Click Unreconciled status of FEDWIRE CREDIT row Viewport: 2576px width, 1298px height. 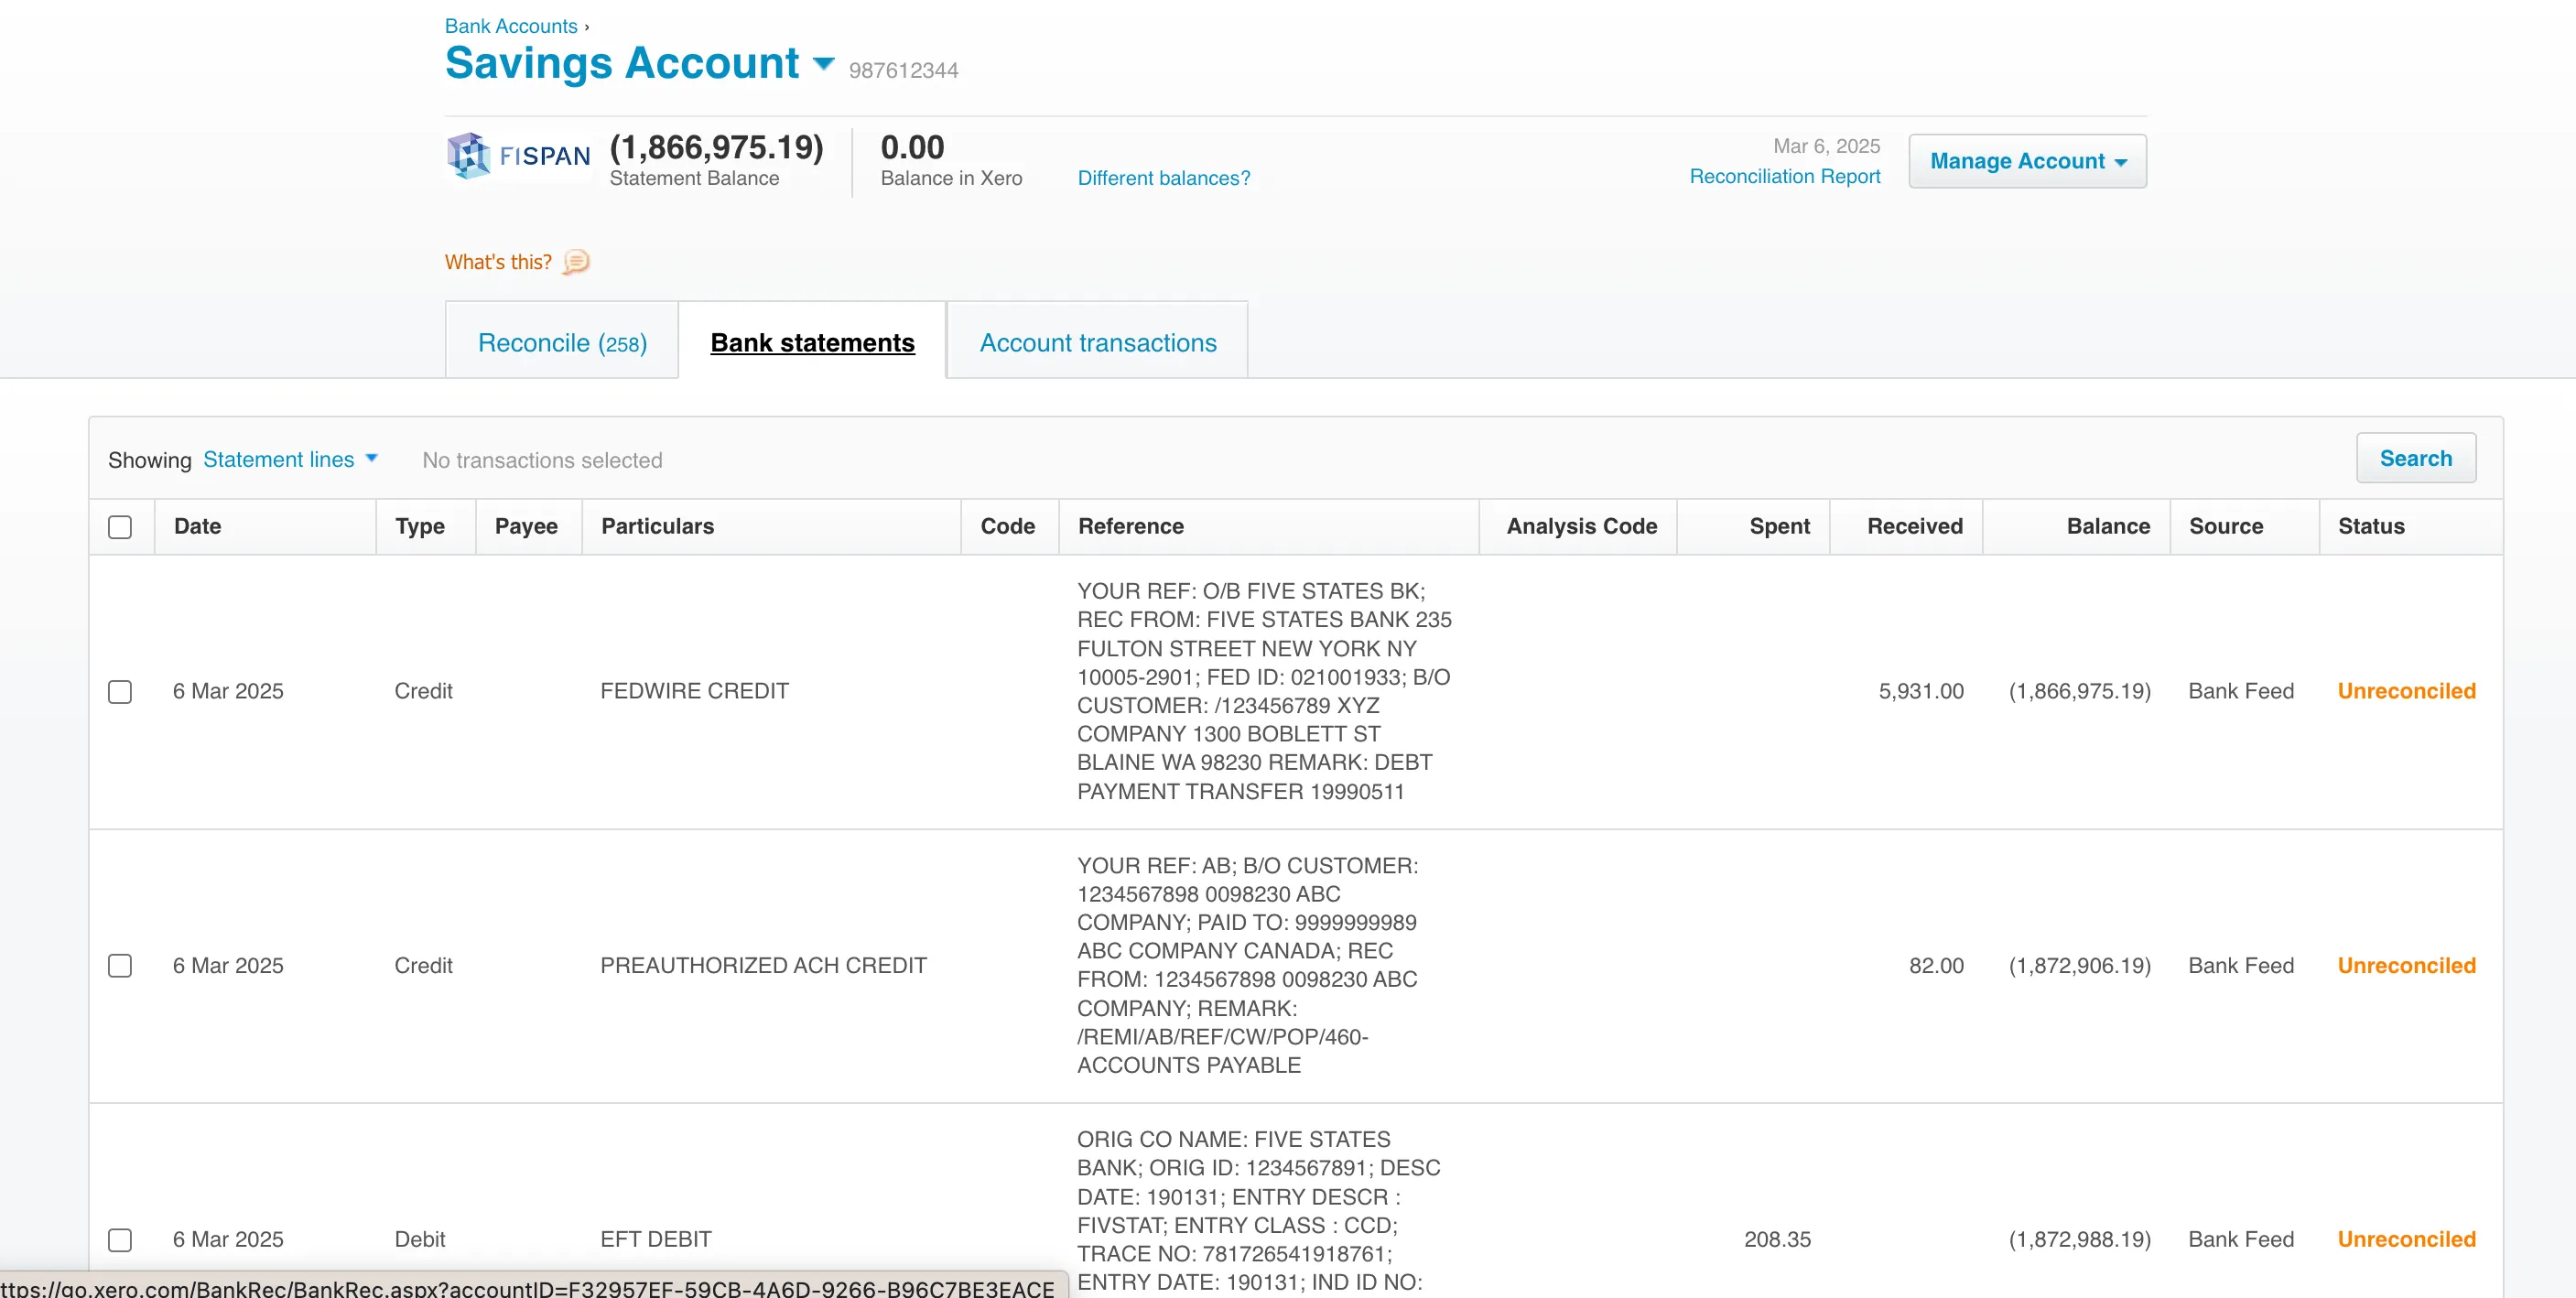(2406, 691)
